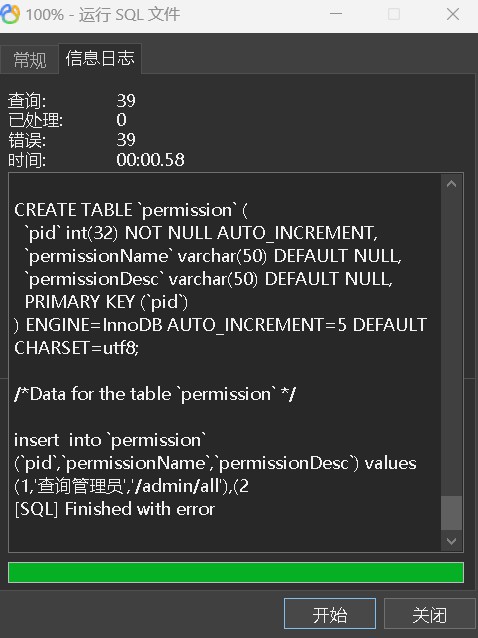Click the green progress bar

[236, 572]
